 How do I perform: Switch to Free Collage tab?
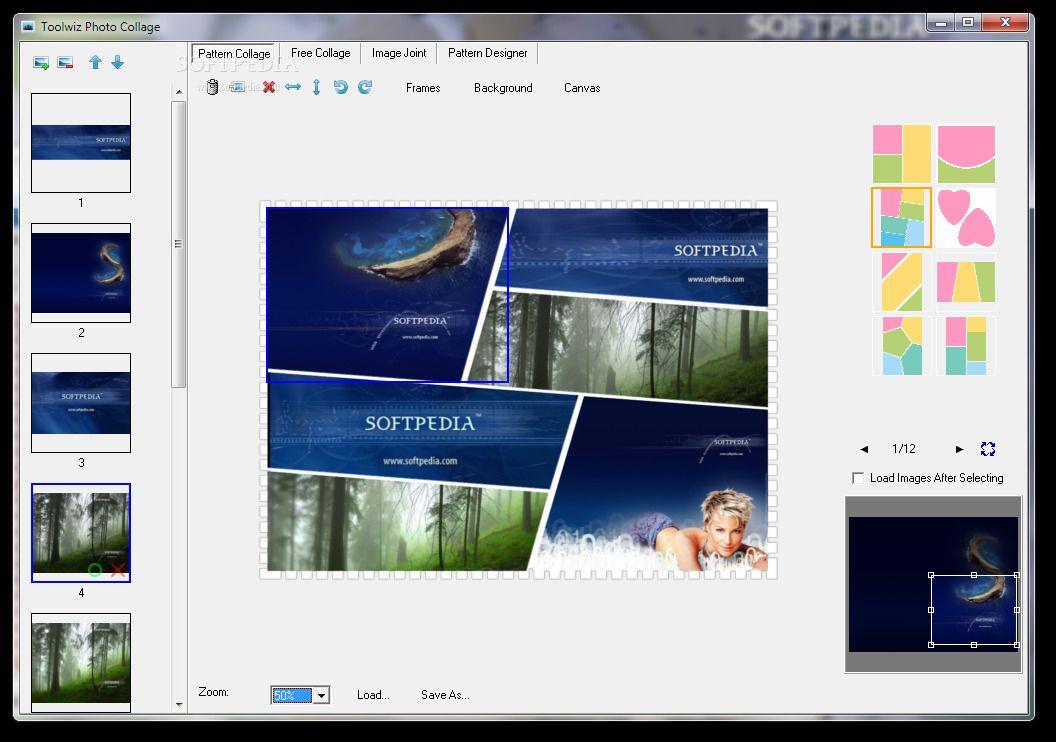tap(321, 53)
